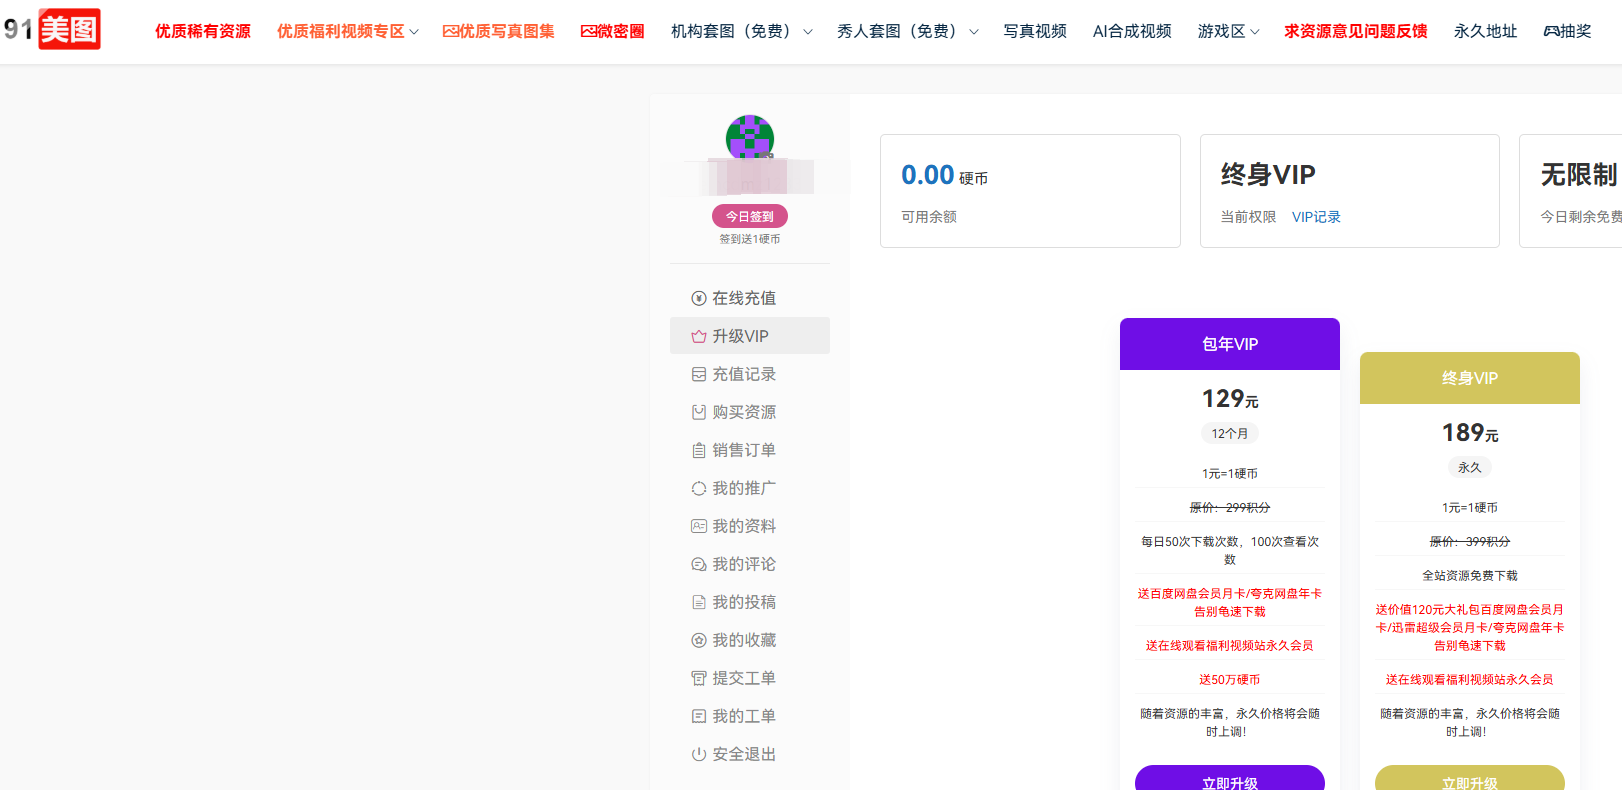
Task: Open the 优质稀有资源 menu item
Action: 203,31
